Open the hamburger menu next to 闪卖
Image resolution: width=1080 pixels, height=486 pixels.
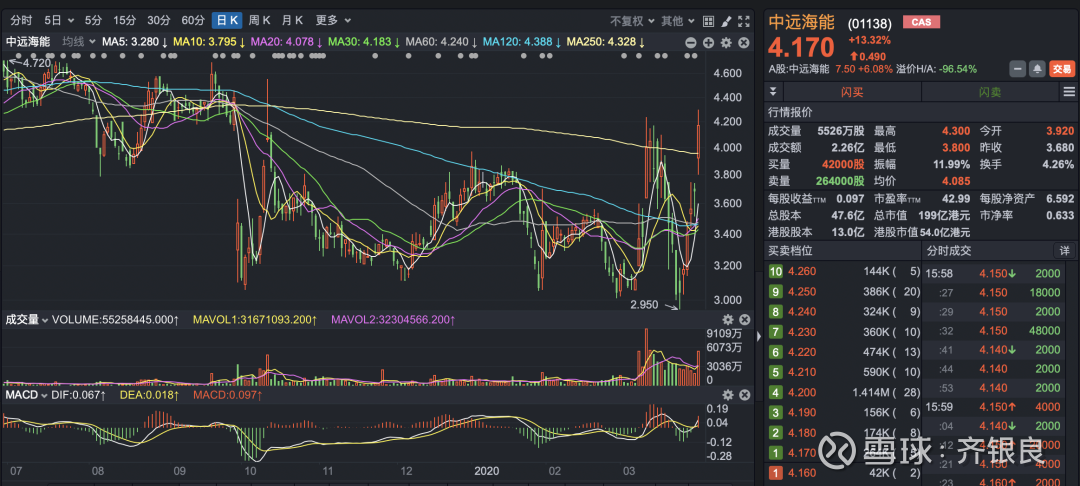pyautogui.click(x=1069, y=92)
